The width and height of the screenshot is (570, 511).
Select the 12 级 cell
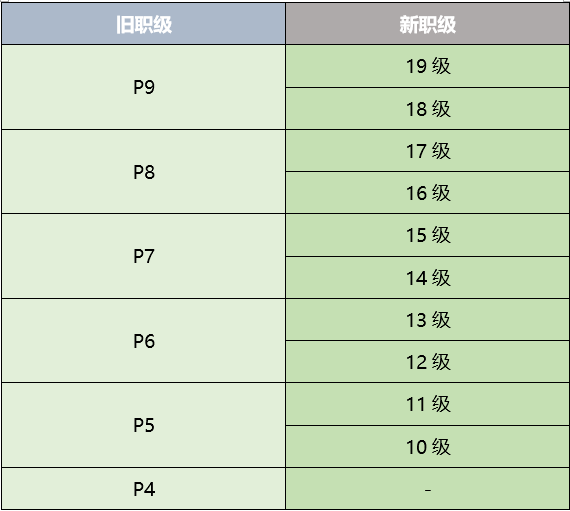click(428, 362)
